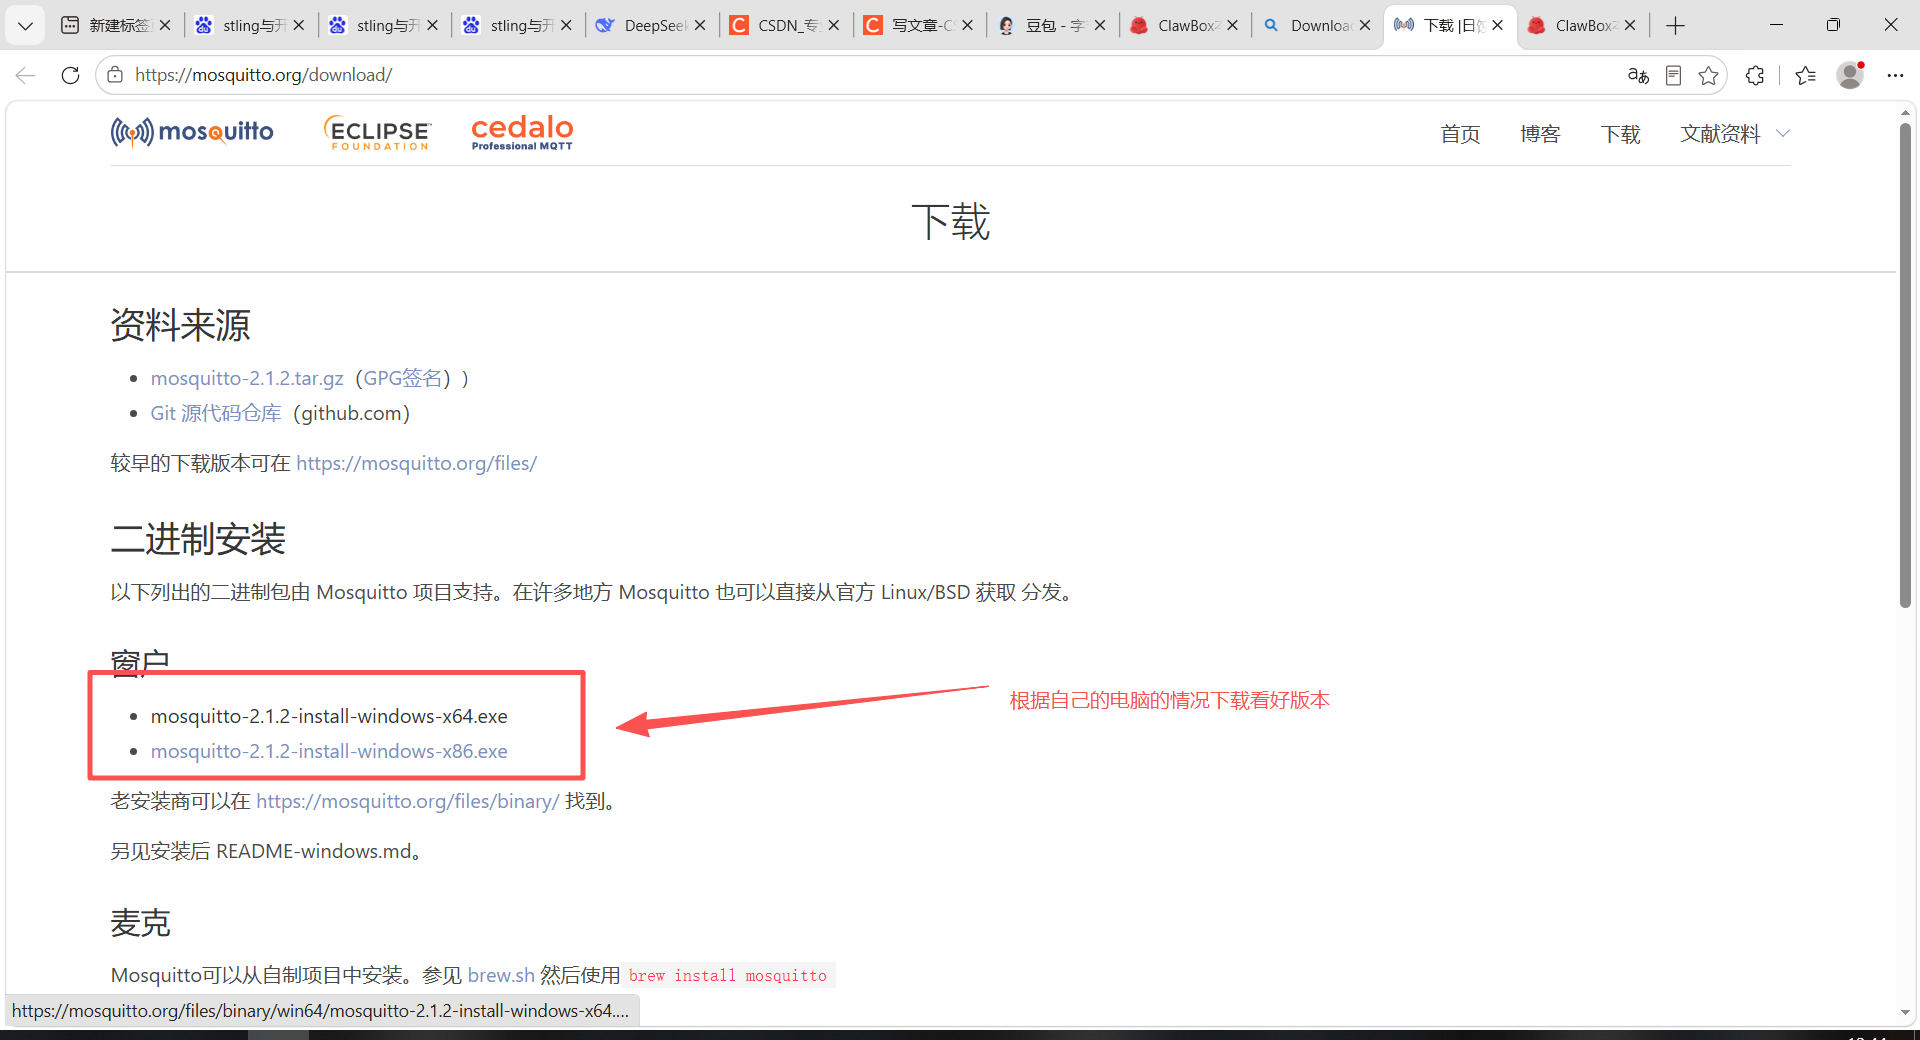Open 下载 in site navigation

point(1620,134)
